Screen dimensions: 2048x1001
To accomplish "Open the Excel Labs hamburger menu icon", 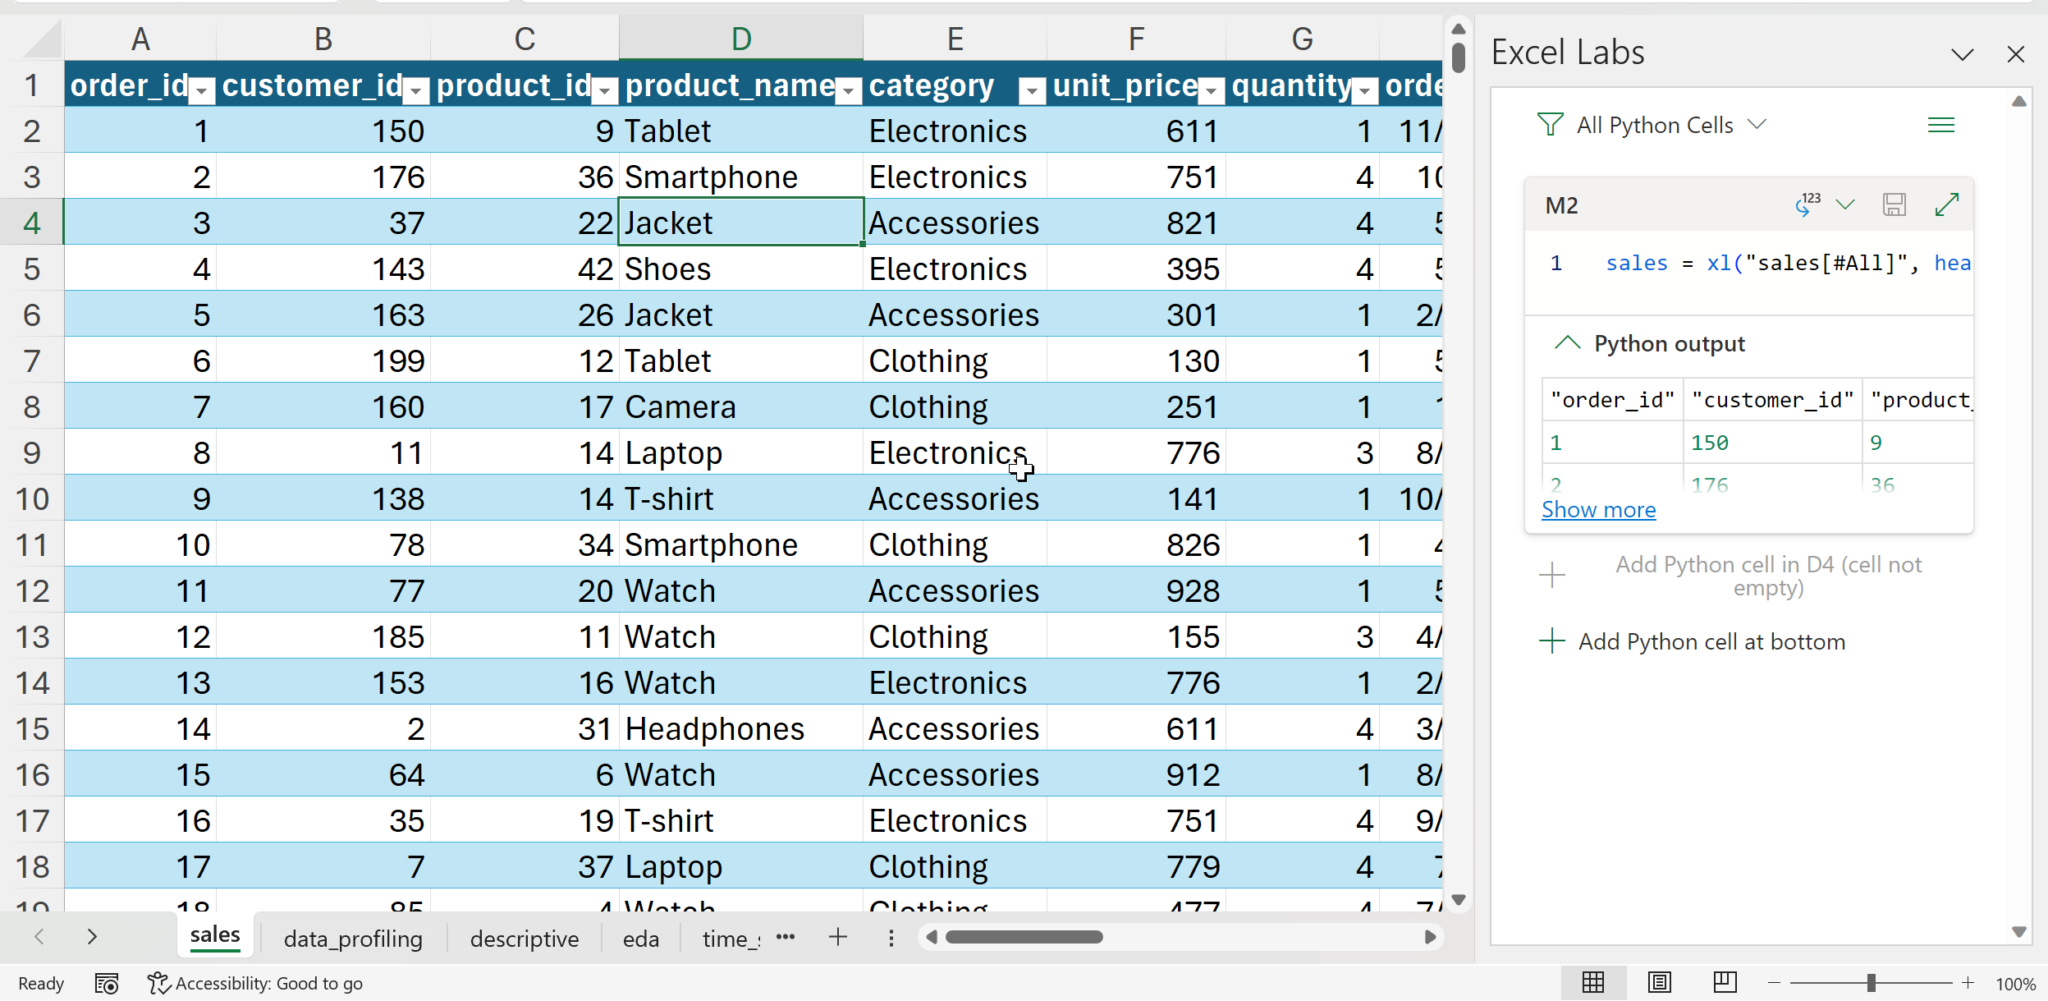I will 1941,125.
